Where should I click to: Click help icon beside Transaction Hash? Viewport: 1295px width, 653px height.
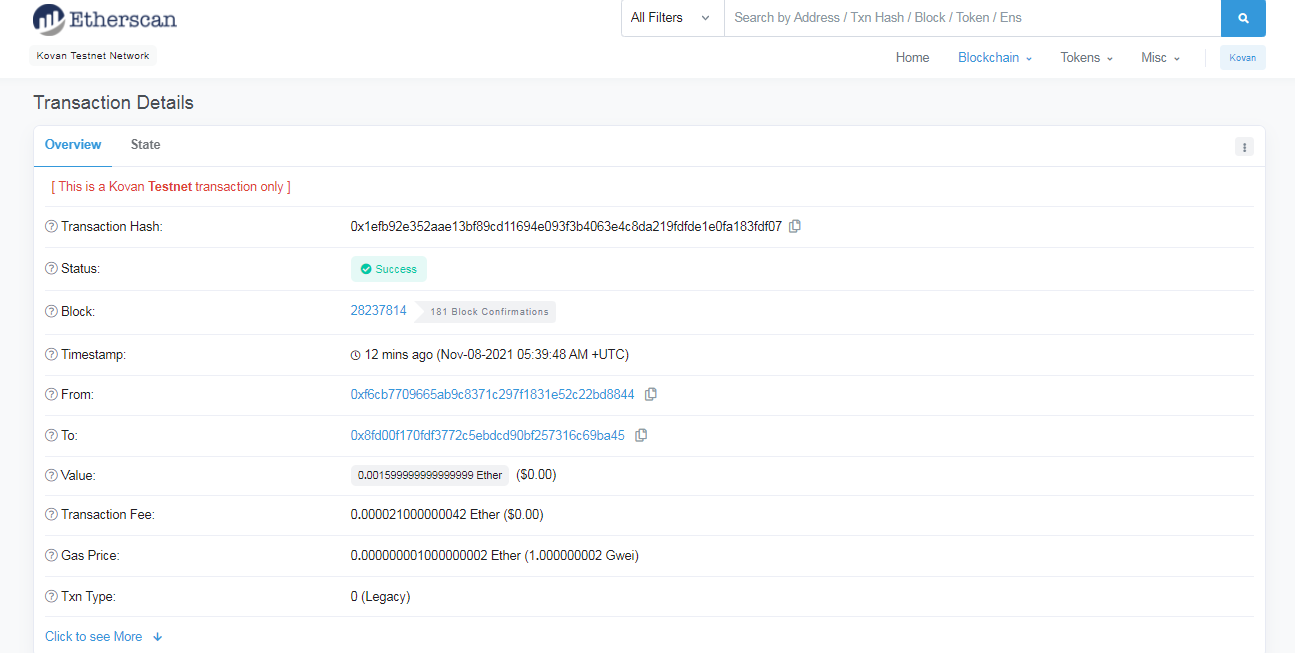pyautogui.click(x=51, y=227)
